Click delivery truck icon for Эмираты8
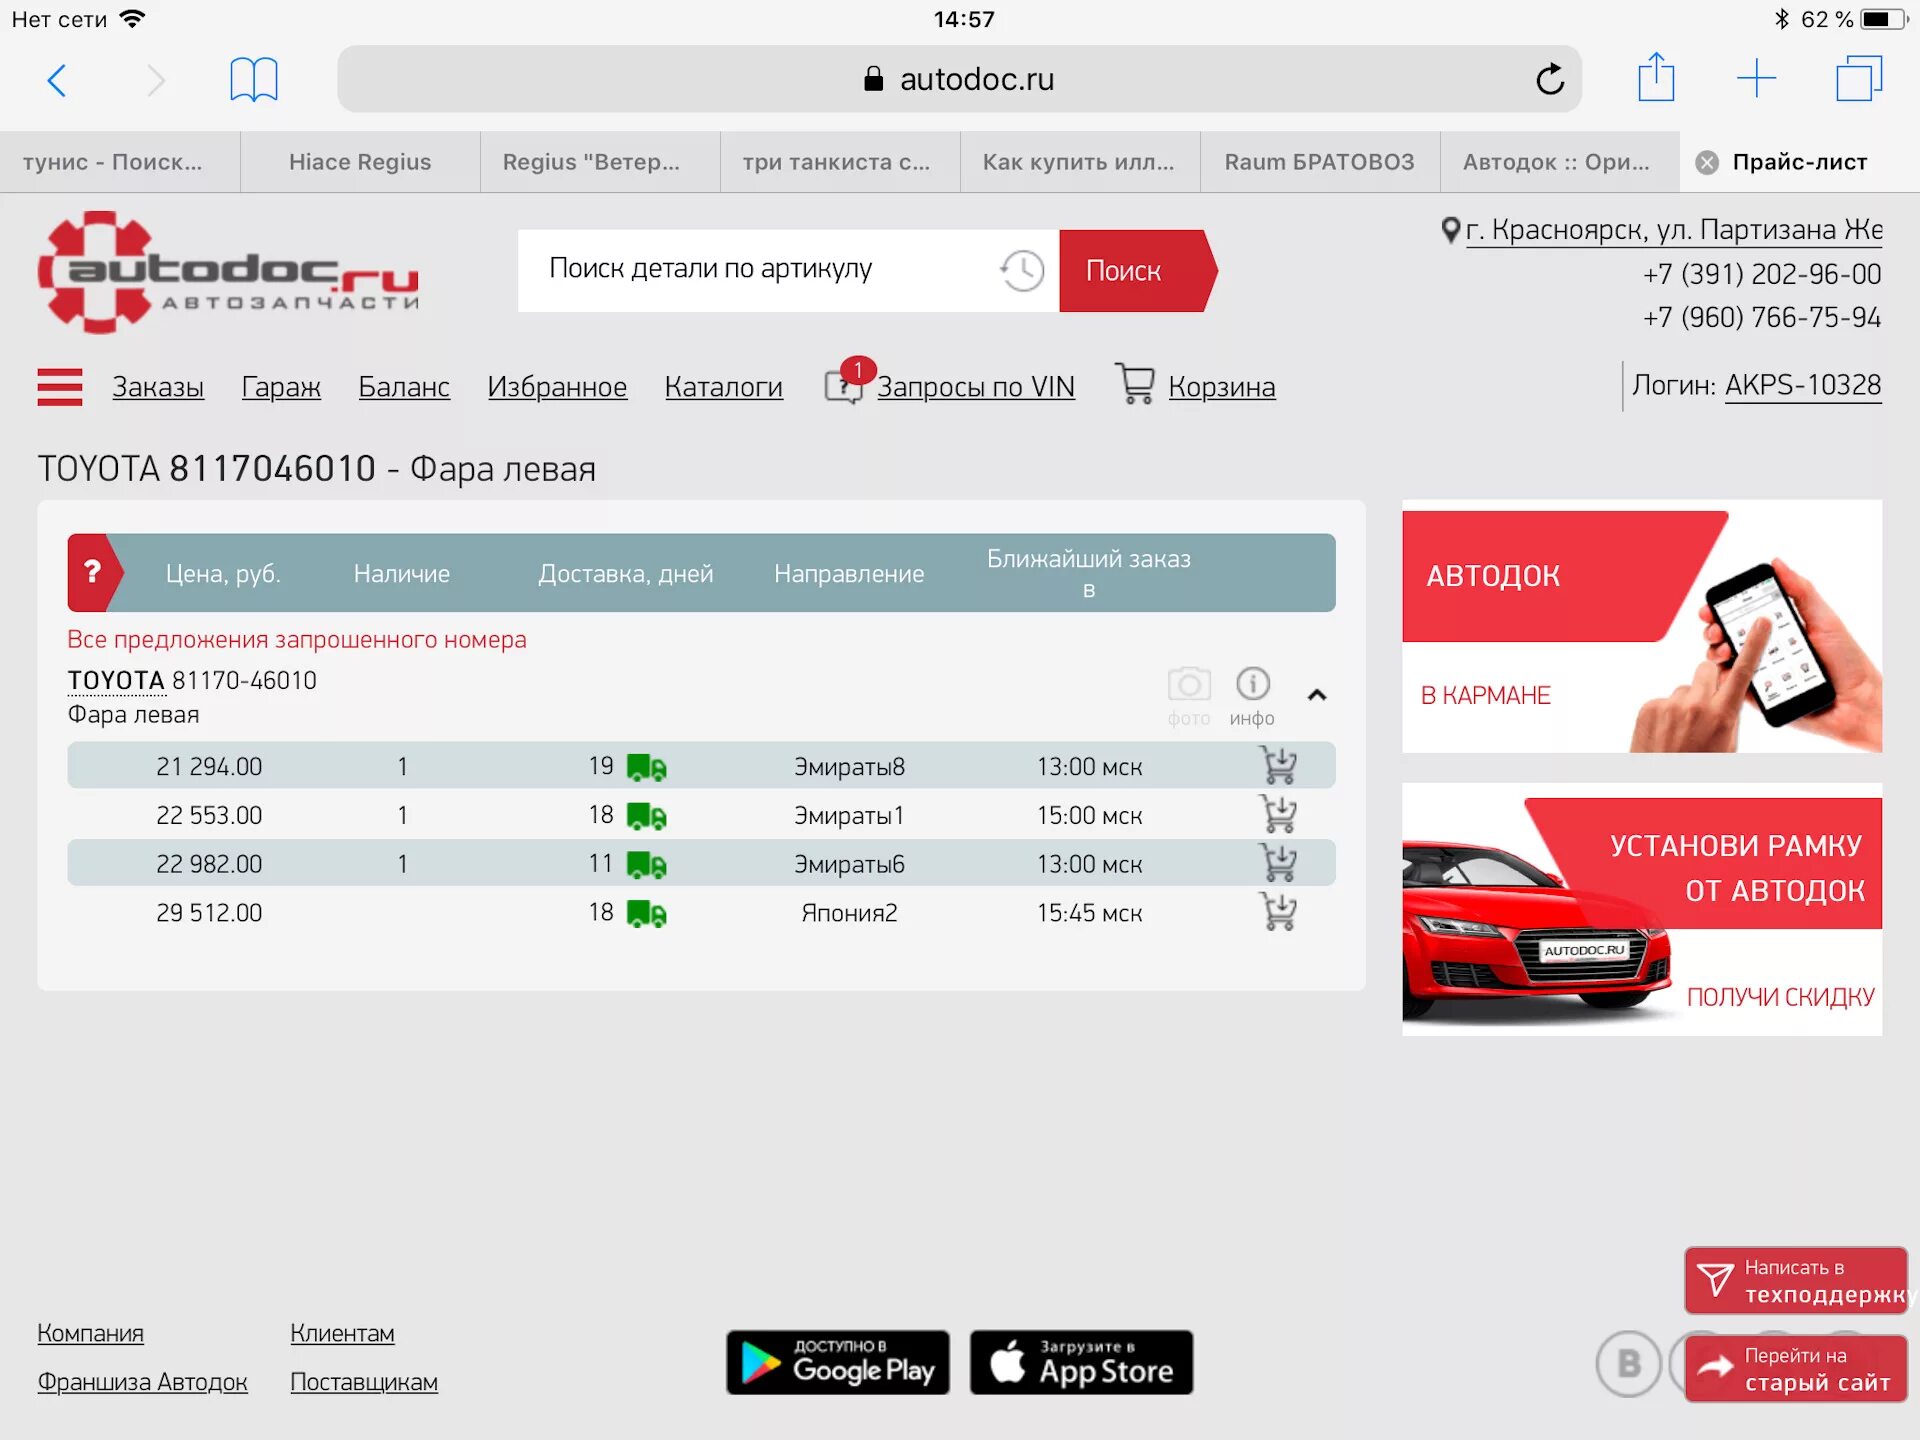This screenshot has width=1920, height=1440. click(x=646, y=767)
